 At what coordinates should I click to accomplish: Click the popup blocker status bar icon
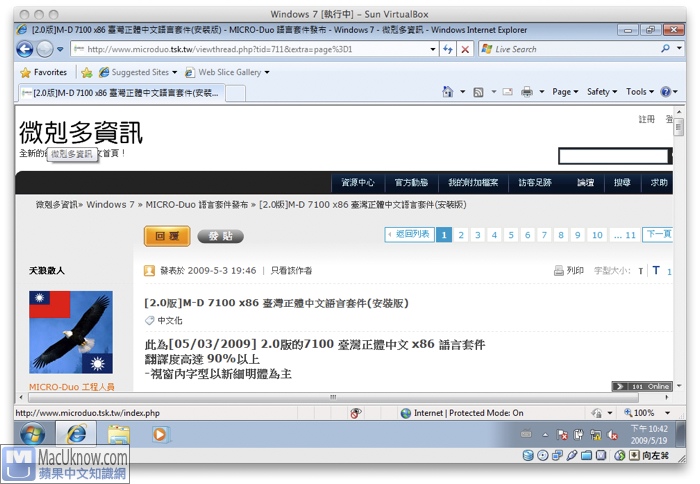coord(355,413)
